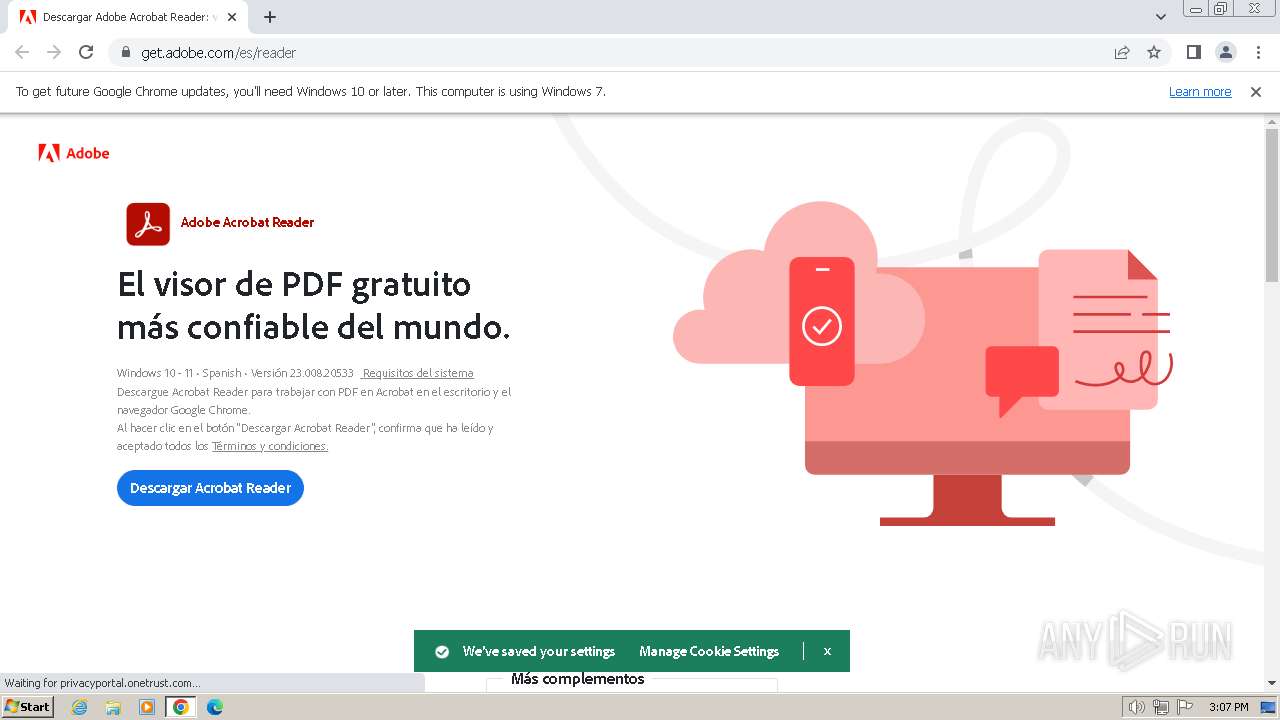Open Windows Explorer folder taskbar icon
Viewport: 1280px width, 720px height.
tap(113, 707)
